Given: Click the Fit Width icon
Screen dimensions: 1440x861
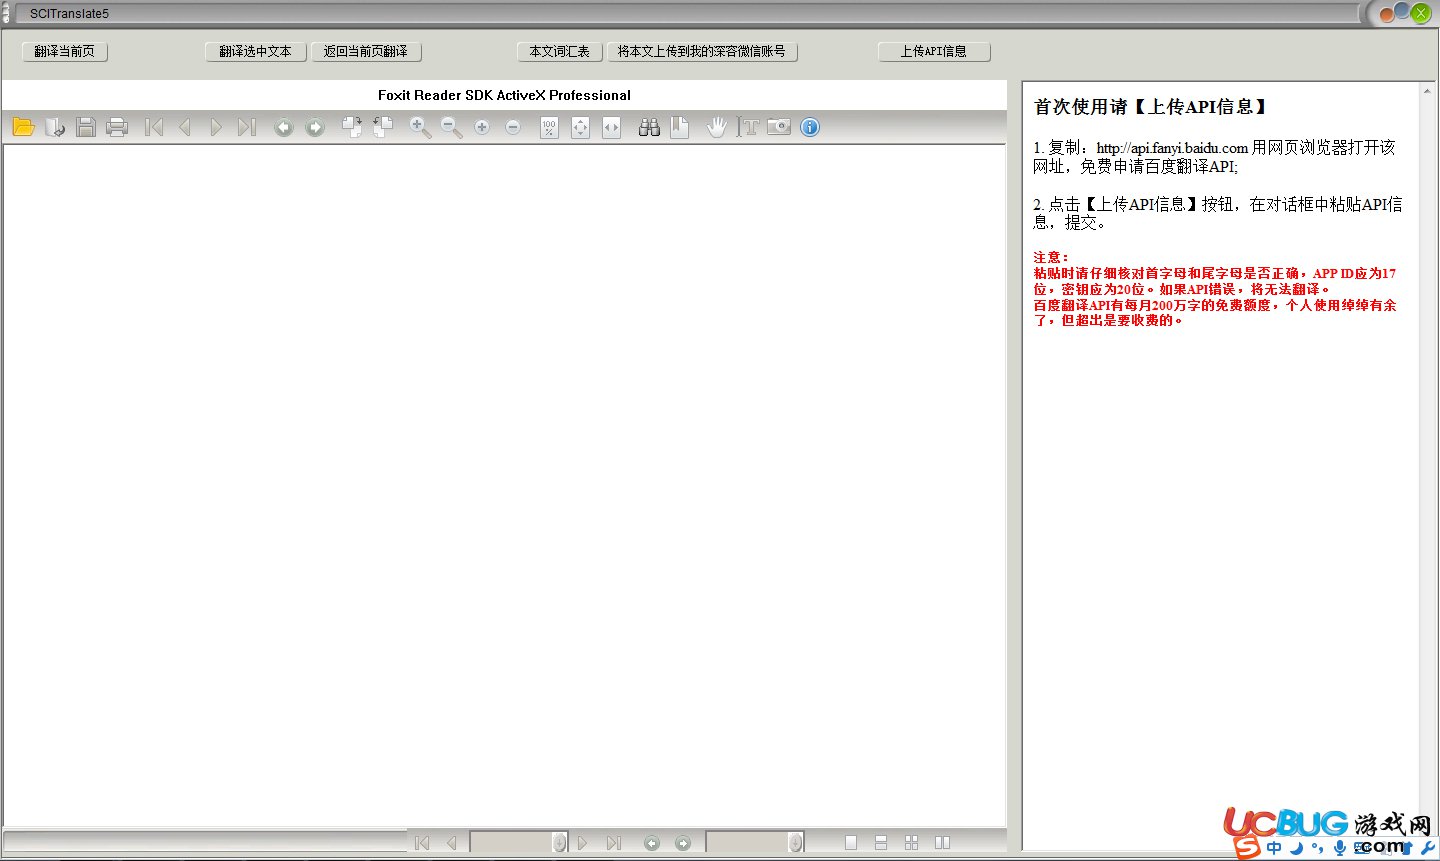Looking at the screenshot, I should point(612,127).
